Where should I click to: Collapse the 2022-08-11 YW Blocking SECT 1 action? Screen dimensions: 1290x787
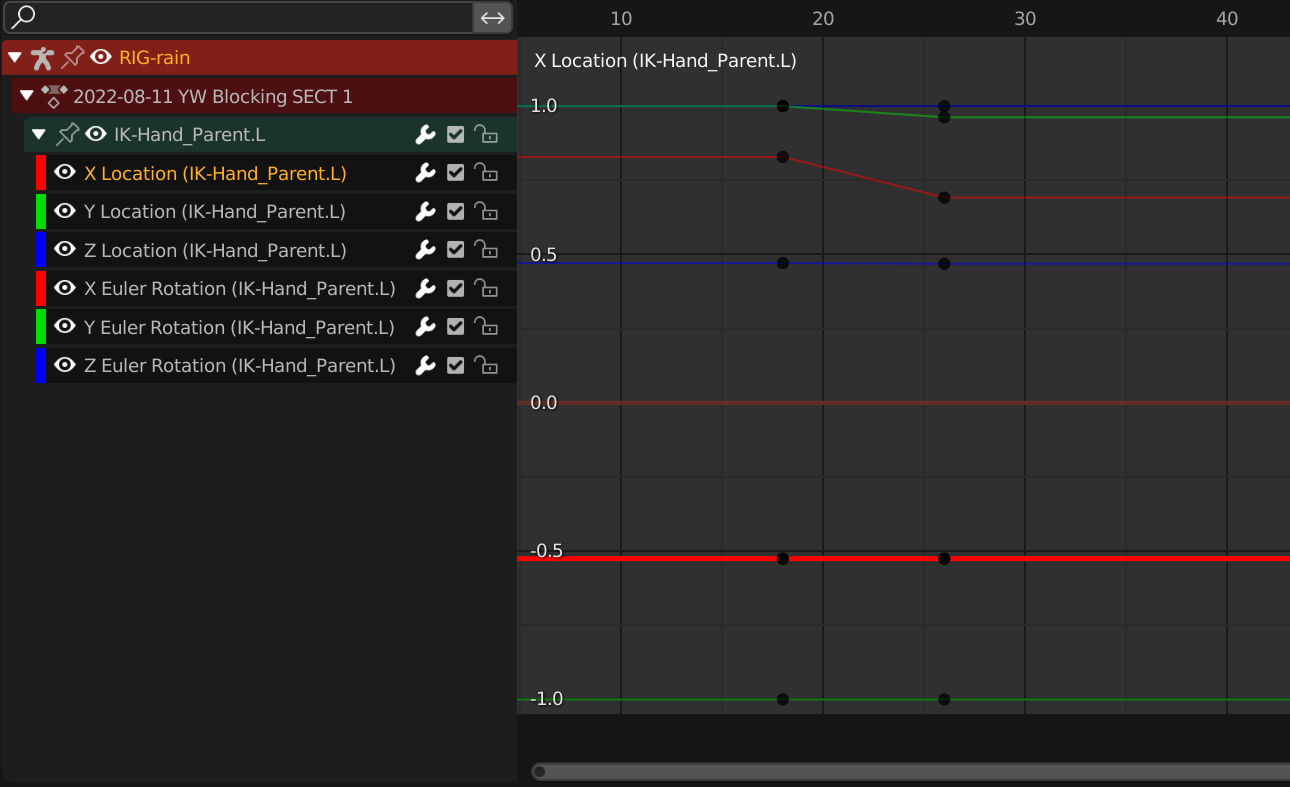pyautogui.click(x=27, y=96)
